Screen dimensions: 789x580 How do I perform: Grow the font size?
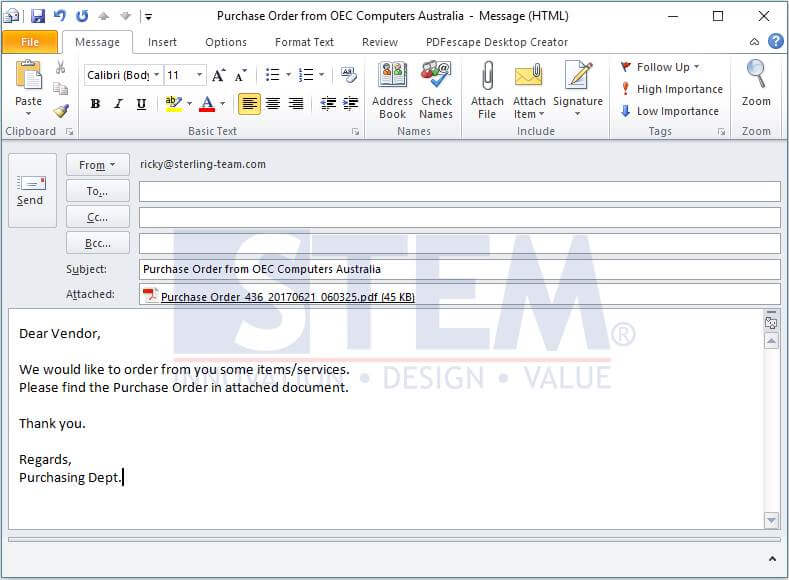pyautogui.click(x=218, y=75)
